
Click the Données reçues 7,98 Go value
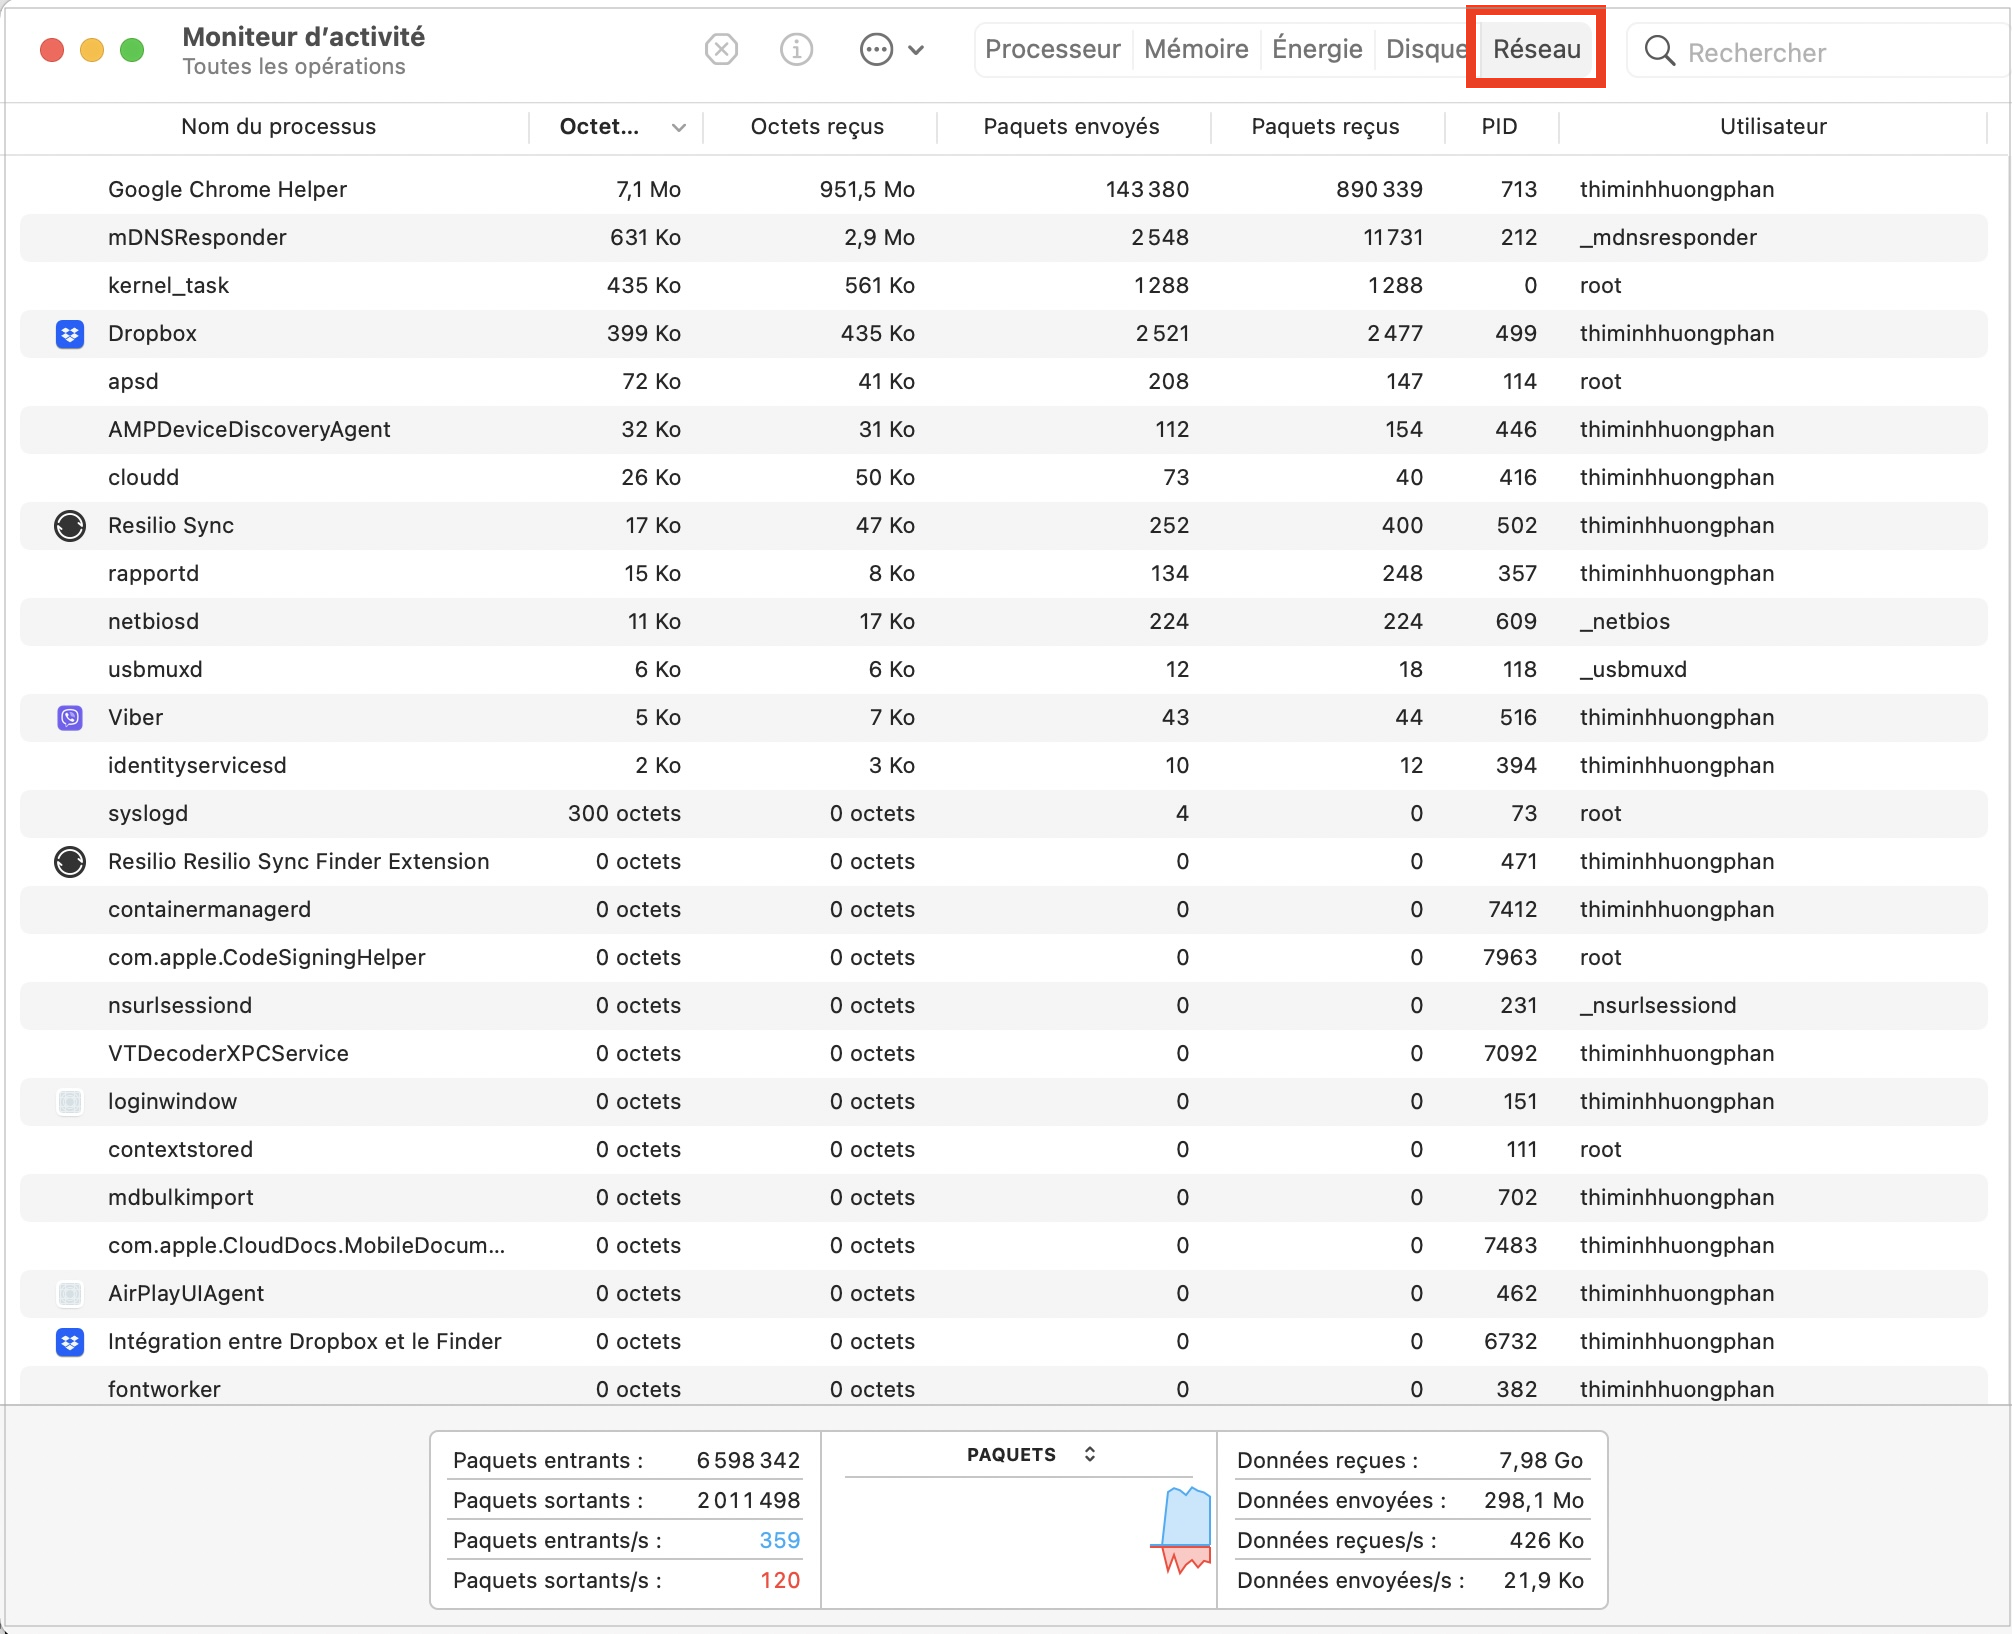[1541, 1461]
